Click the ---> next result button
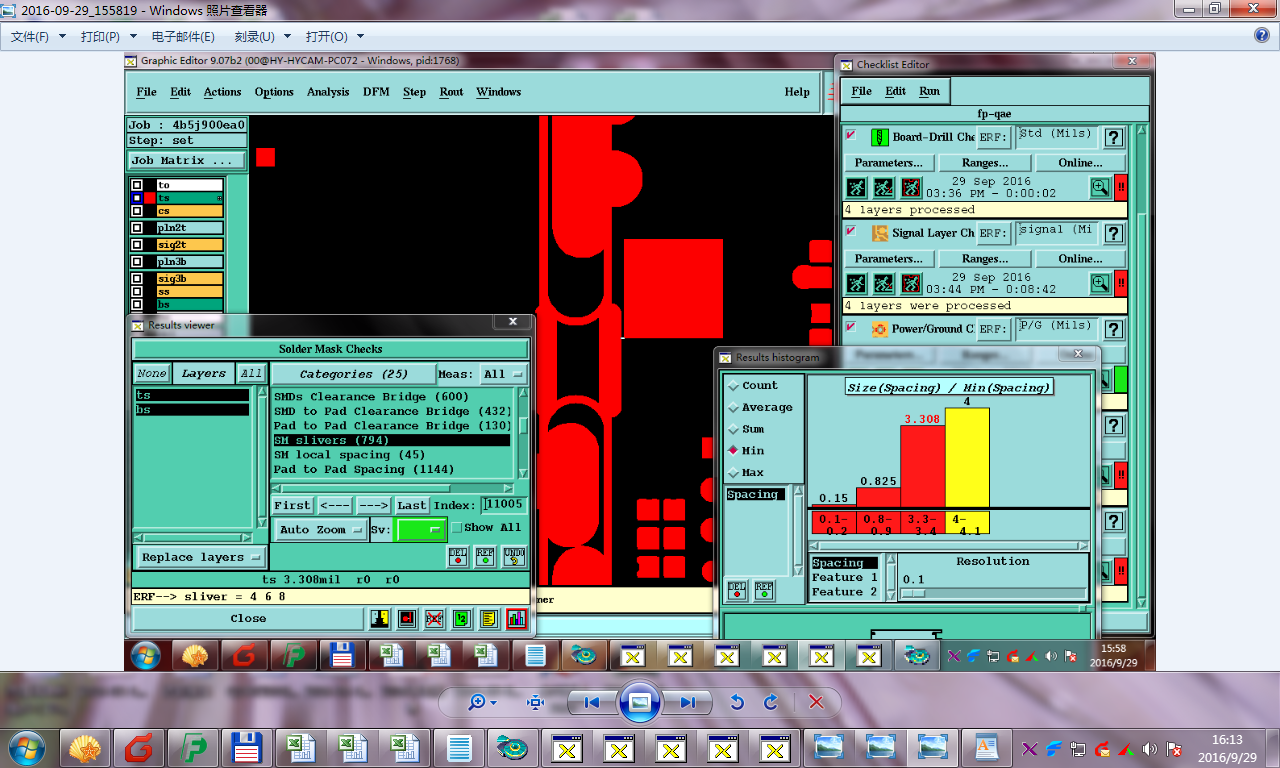This screenshot has width=1280, height=768. pyautogui.click(x=373, y=505)
